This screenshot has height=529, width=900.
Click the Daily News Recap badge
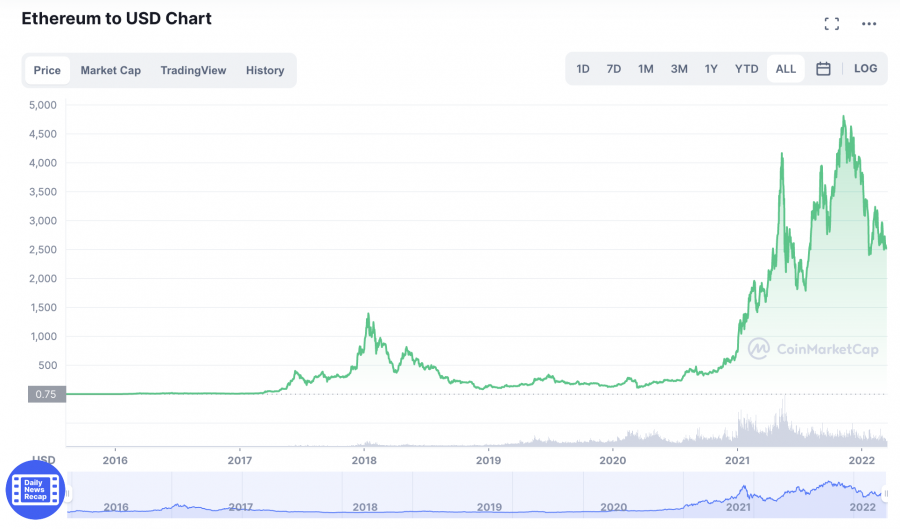(35, 490)
